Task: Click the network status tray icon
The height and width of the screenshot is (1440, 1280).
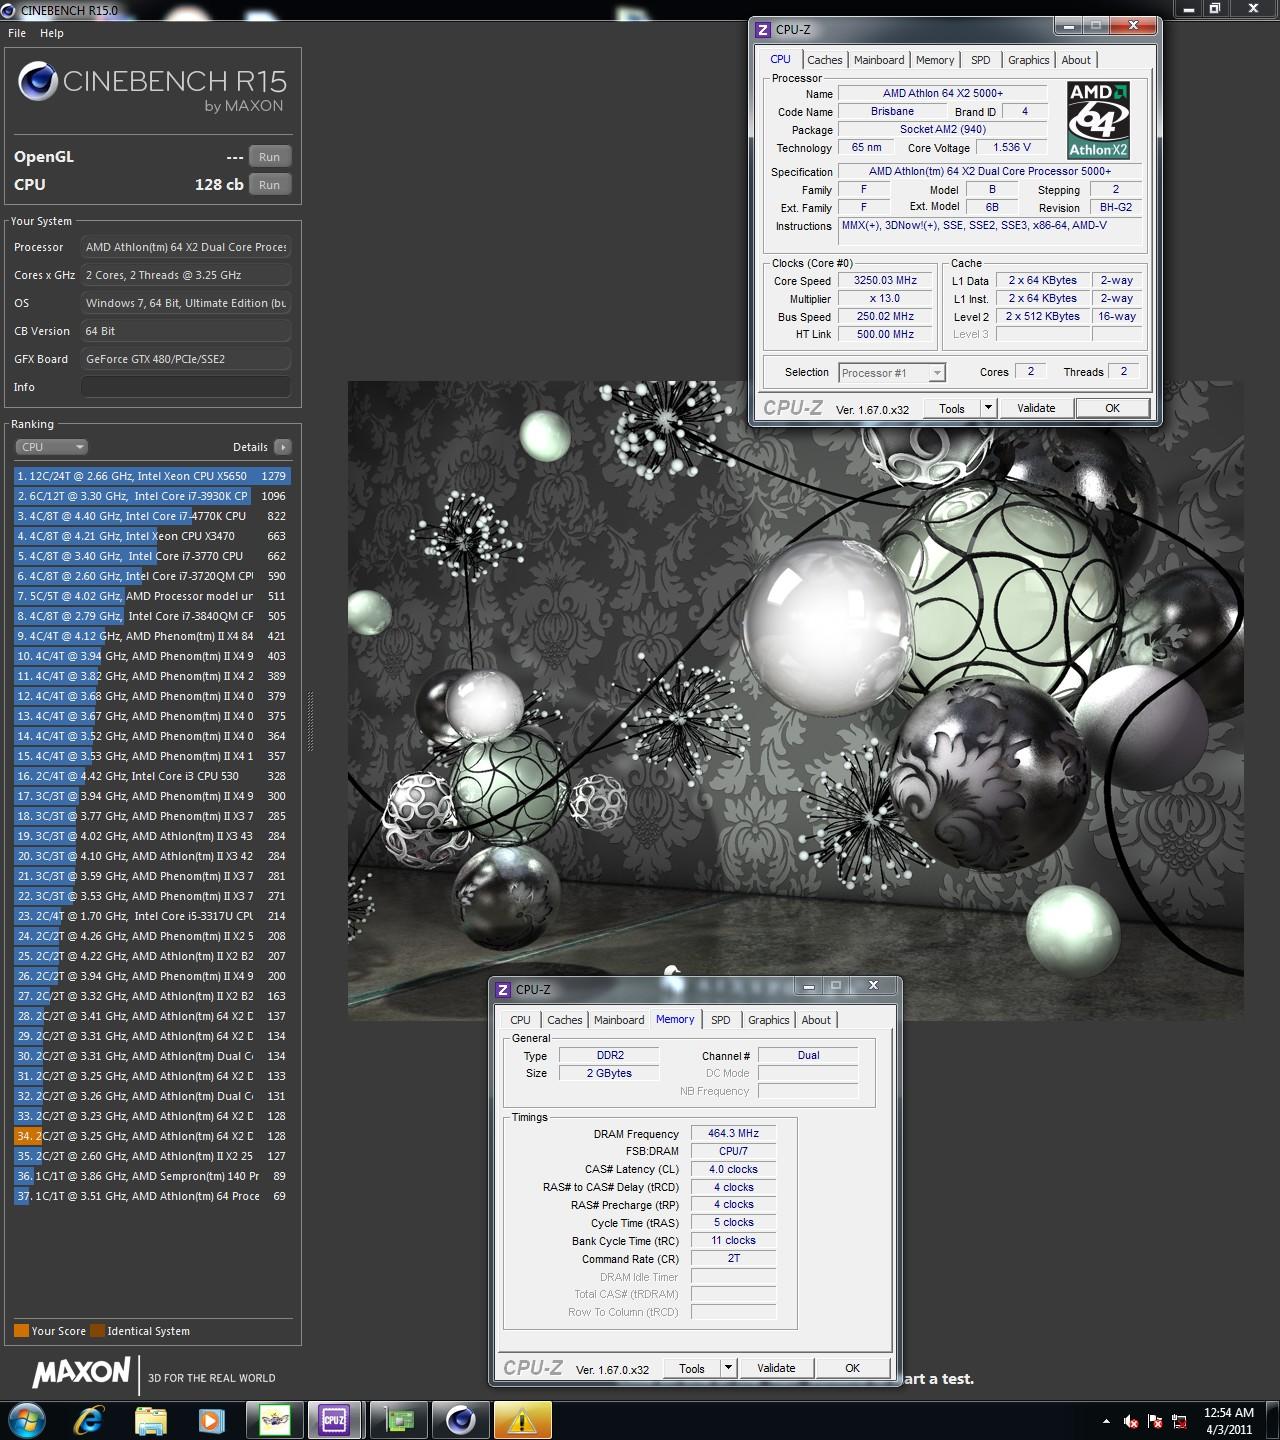Action: pos(1181,1421)
